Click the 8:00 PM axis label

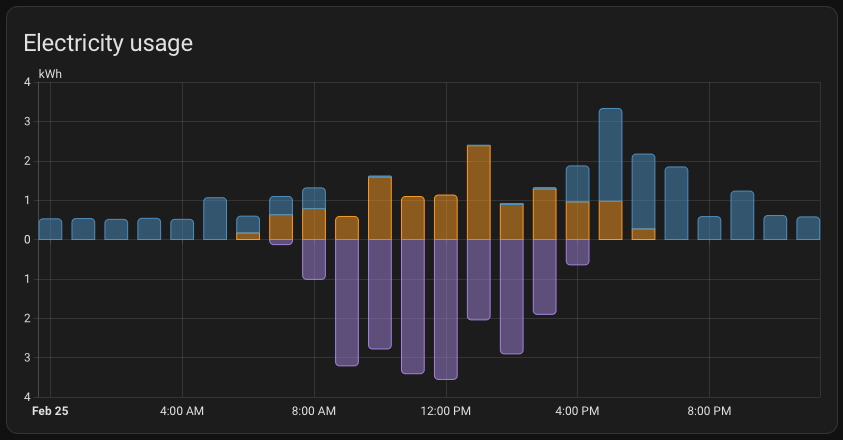click(x=709, y=411)
